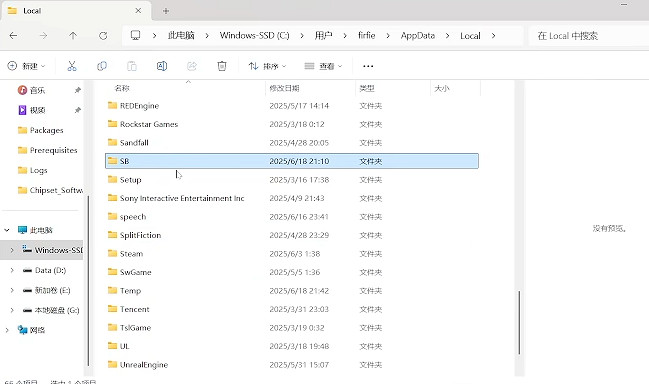Image resolution: width=649 pixels, height=384 pixels.
Task: Click the firfie breadcrumb segment
Action: point(367,36)
